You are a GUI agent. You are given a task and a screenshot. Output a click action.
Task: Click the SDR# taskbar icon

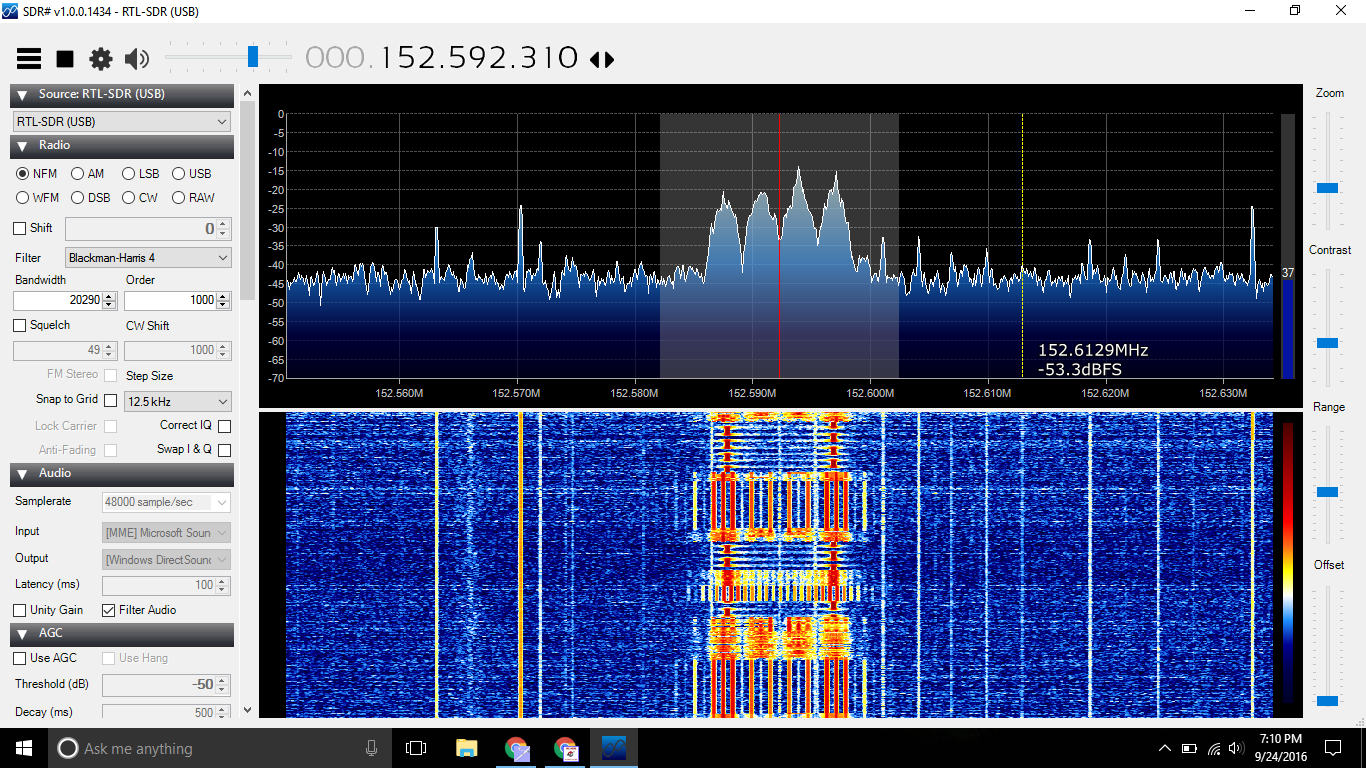pos(613,748)
